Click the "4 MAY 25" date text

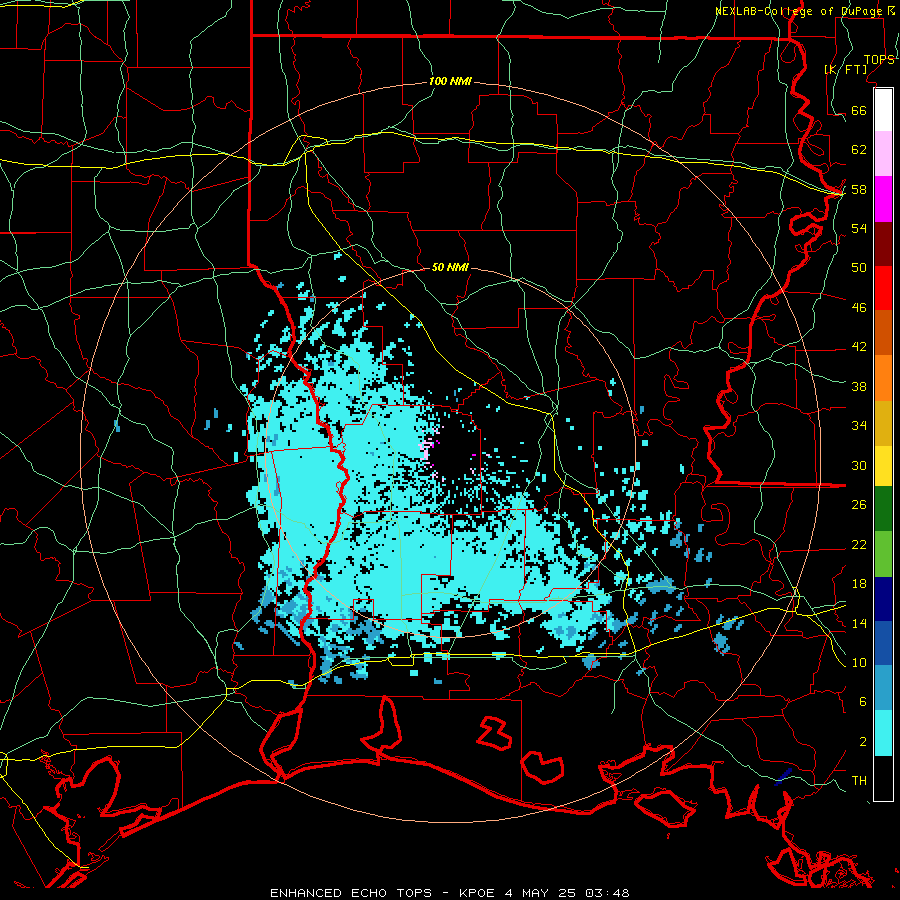[x=542, y=893]
